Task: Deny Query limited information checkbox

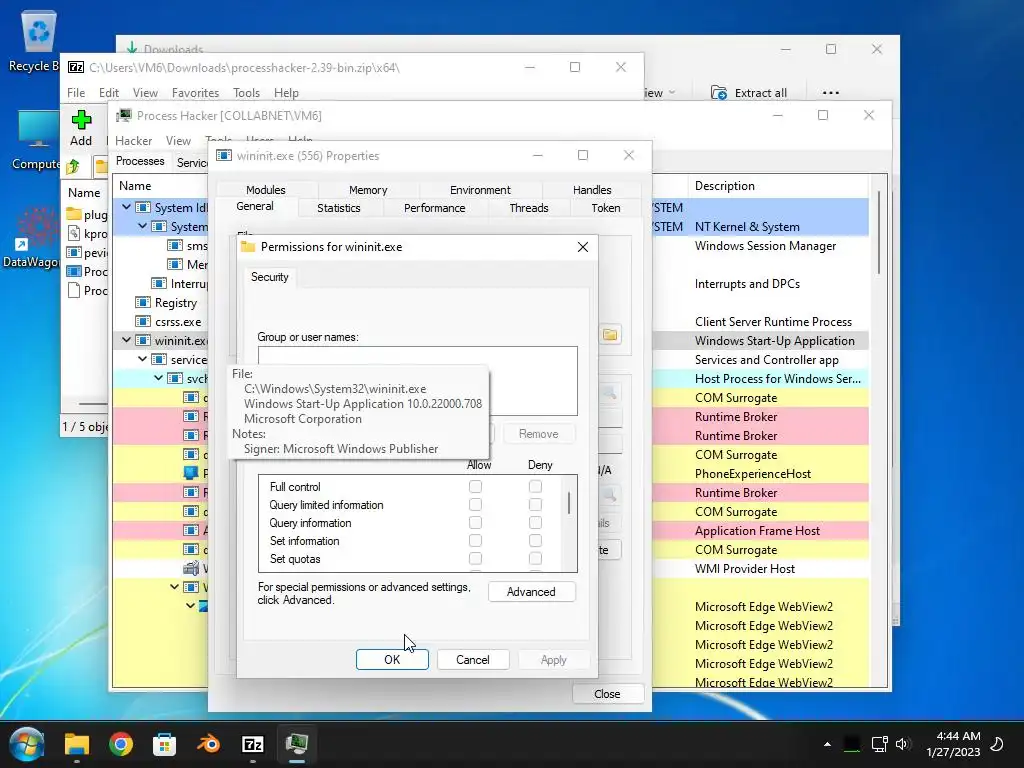Action: pos(536,505)
